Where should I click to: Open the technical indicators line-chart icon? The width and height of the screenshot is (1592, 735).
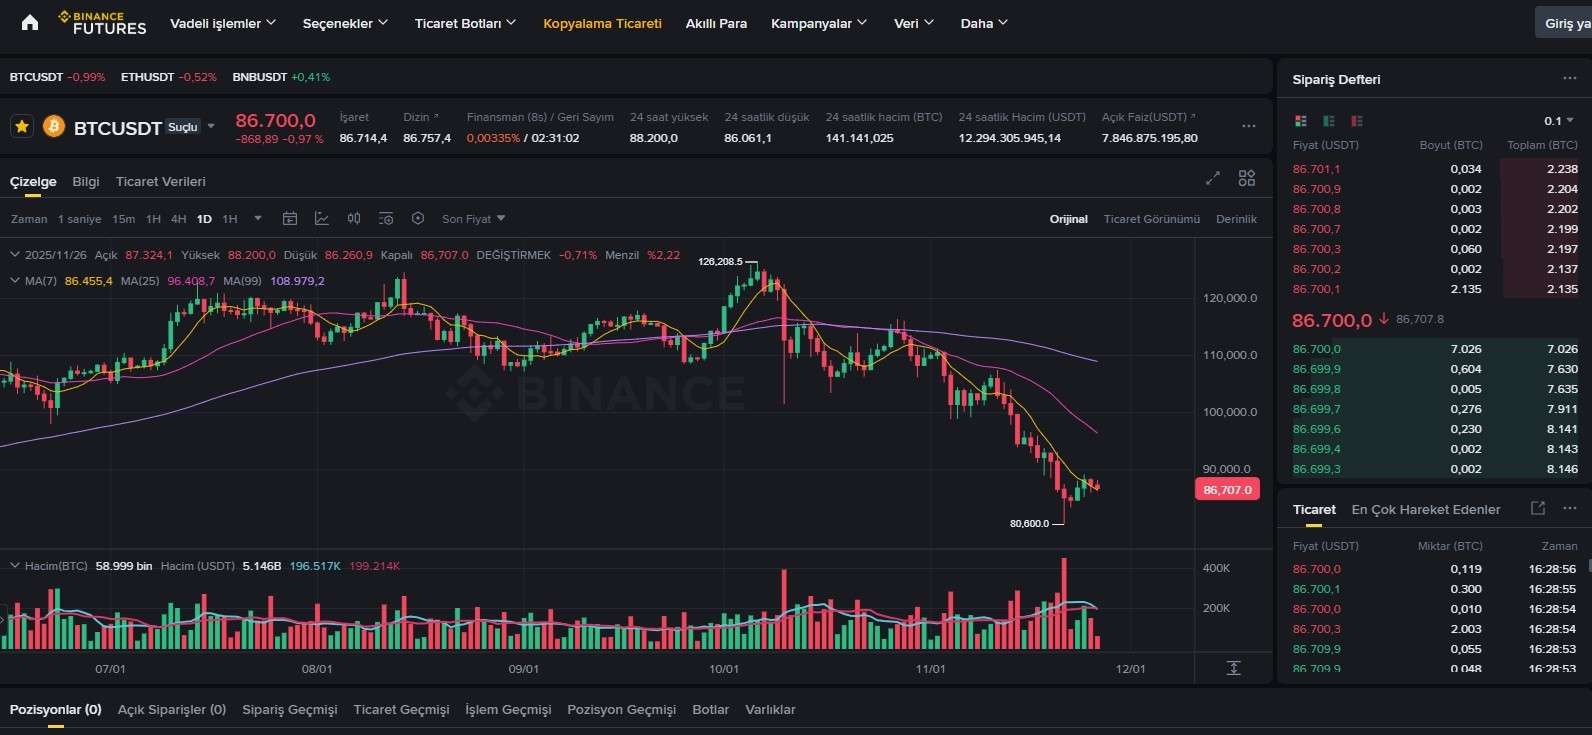[322, 218]
